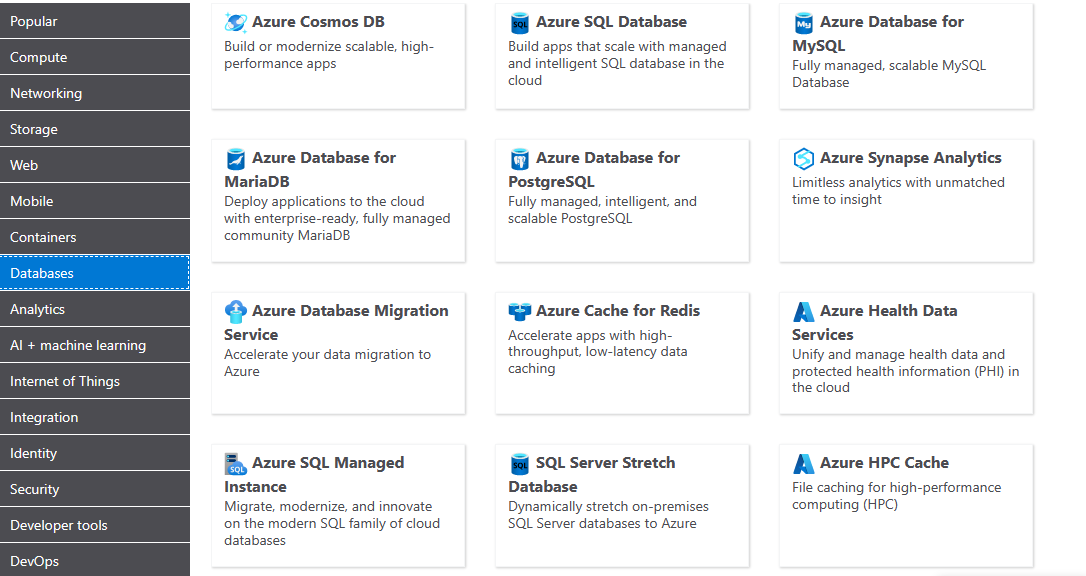Viewport: 1086px width, 576px height.
Task: Click the Azure Synapse Analytics hexagon icon
Action: (803, 159)
